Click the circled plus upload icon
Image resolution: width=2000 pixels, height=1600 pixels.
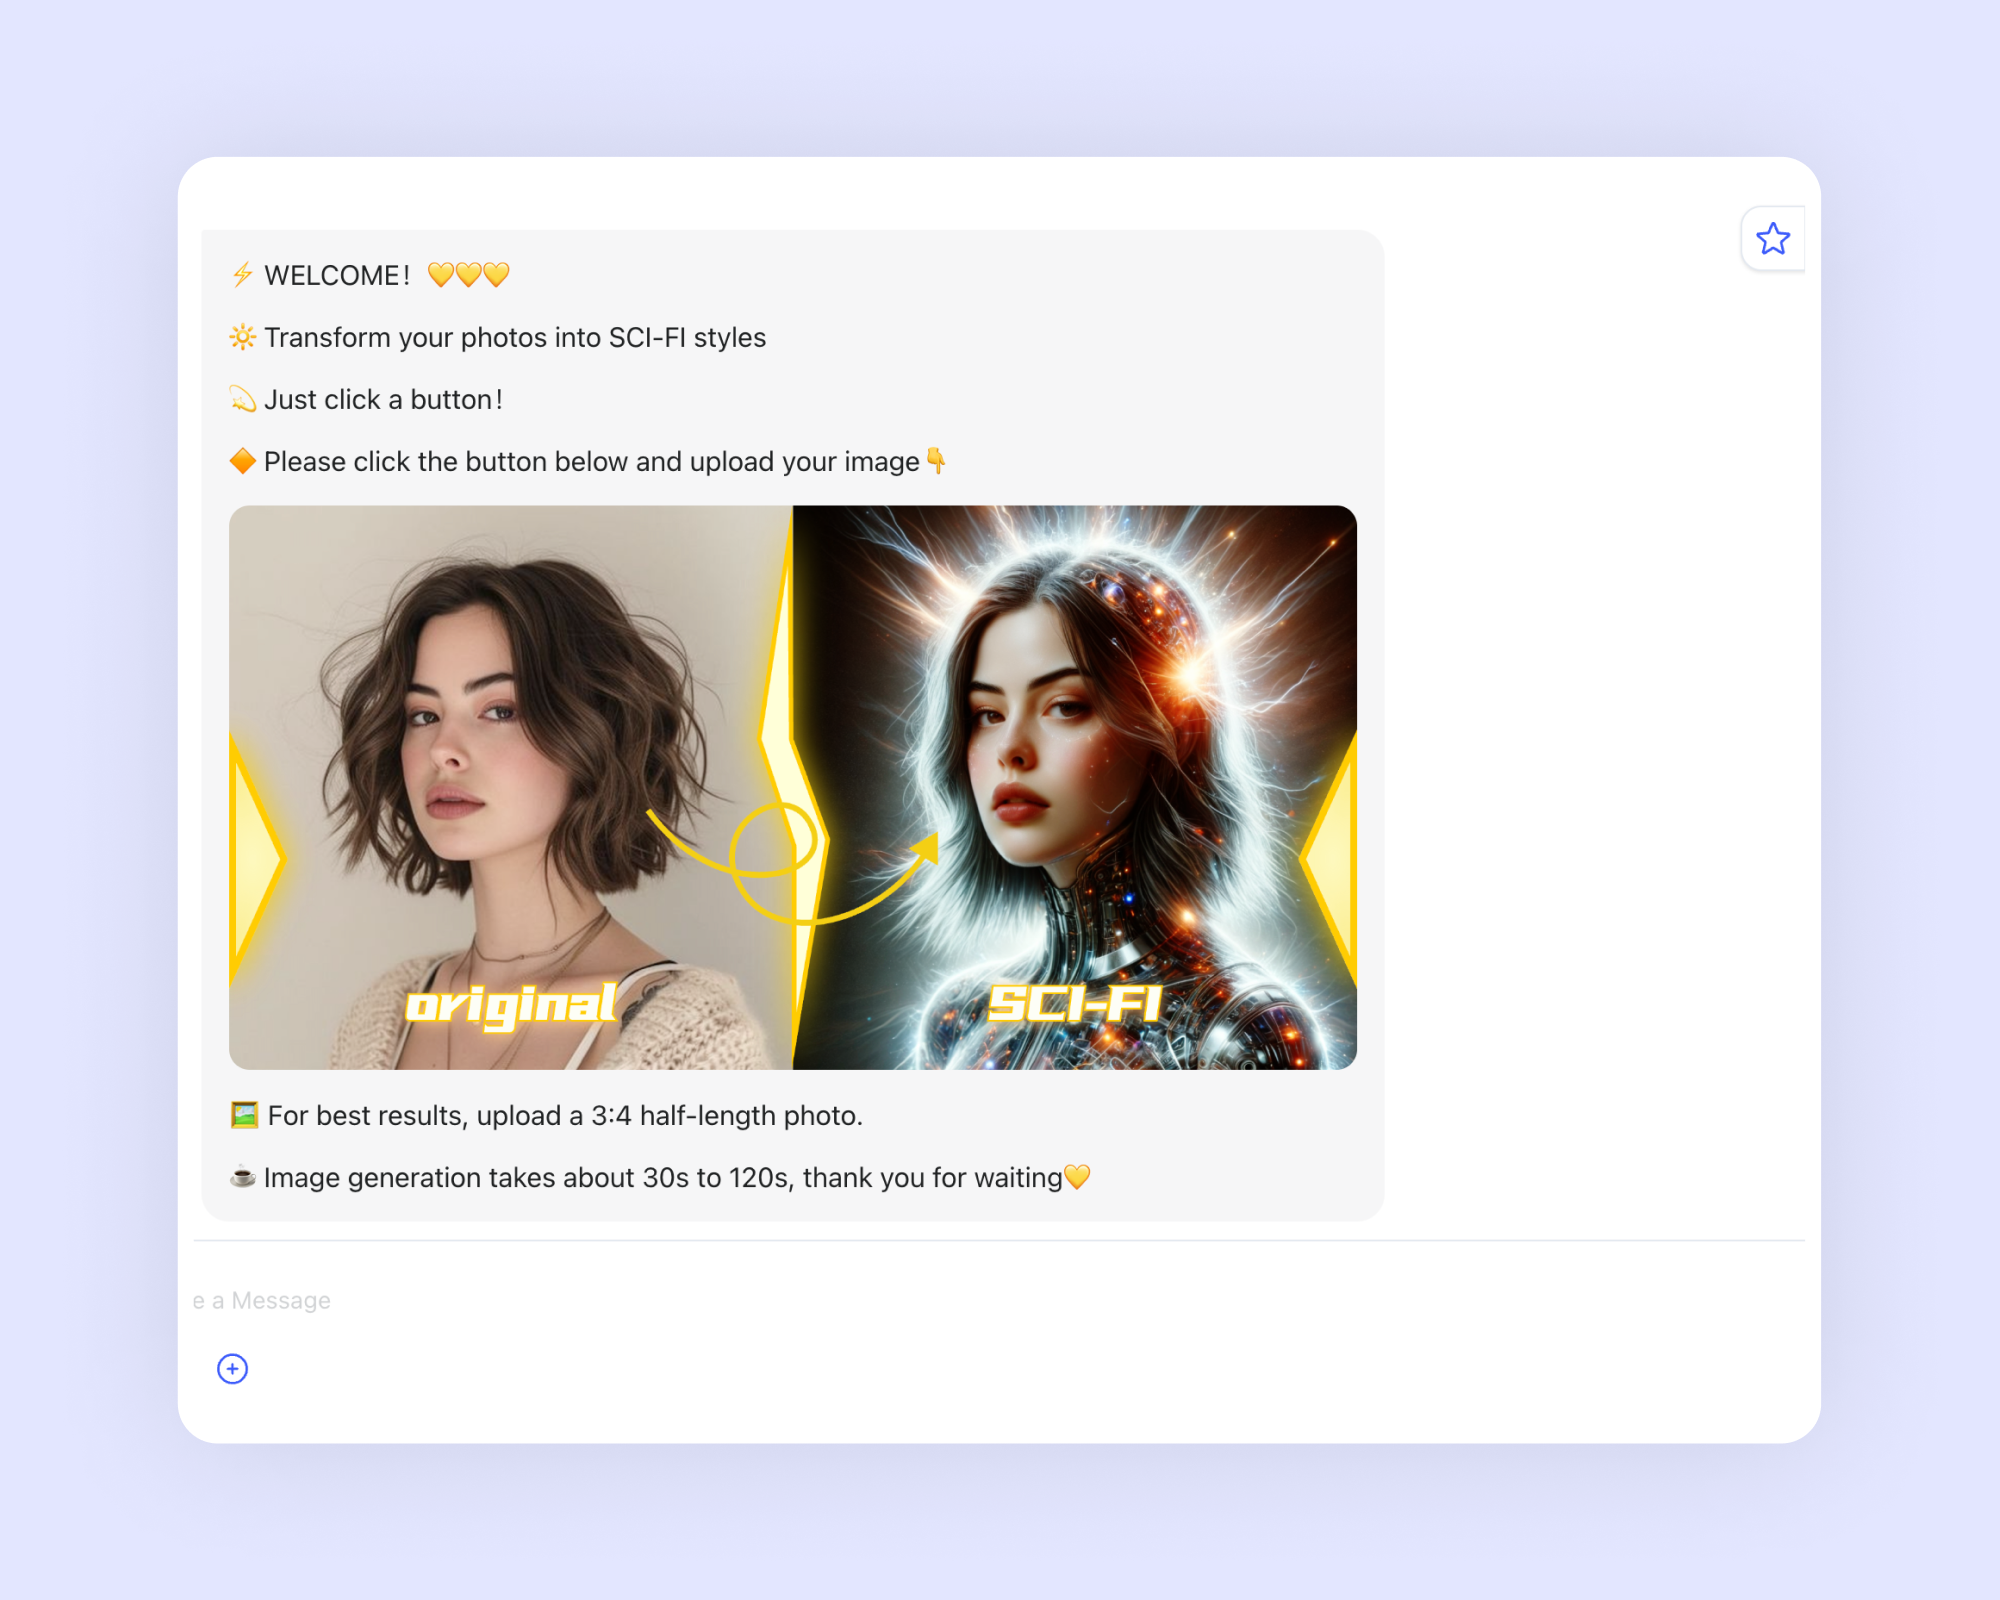click(x=232, y=1368)
